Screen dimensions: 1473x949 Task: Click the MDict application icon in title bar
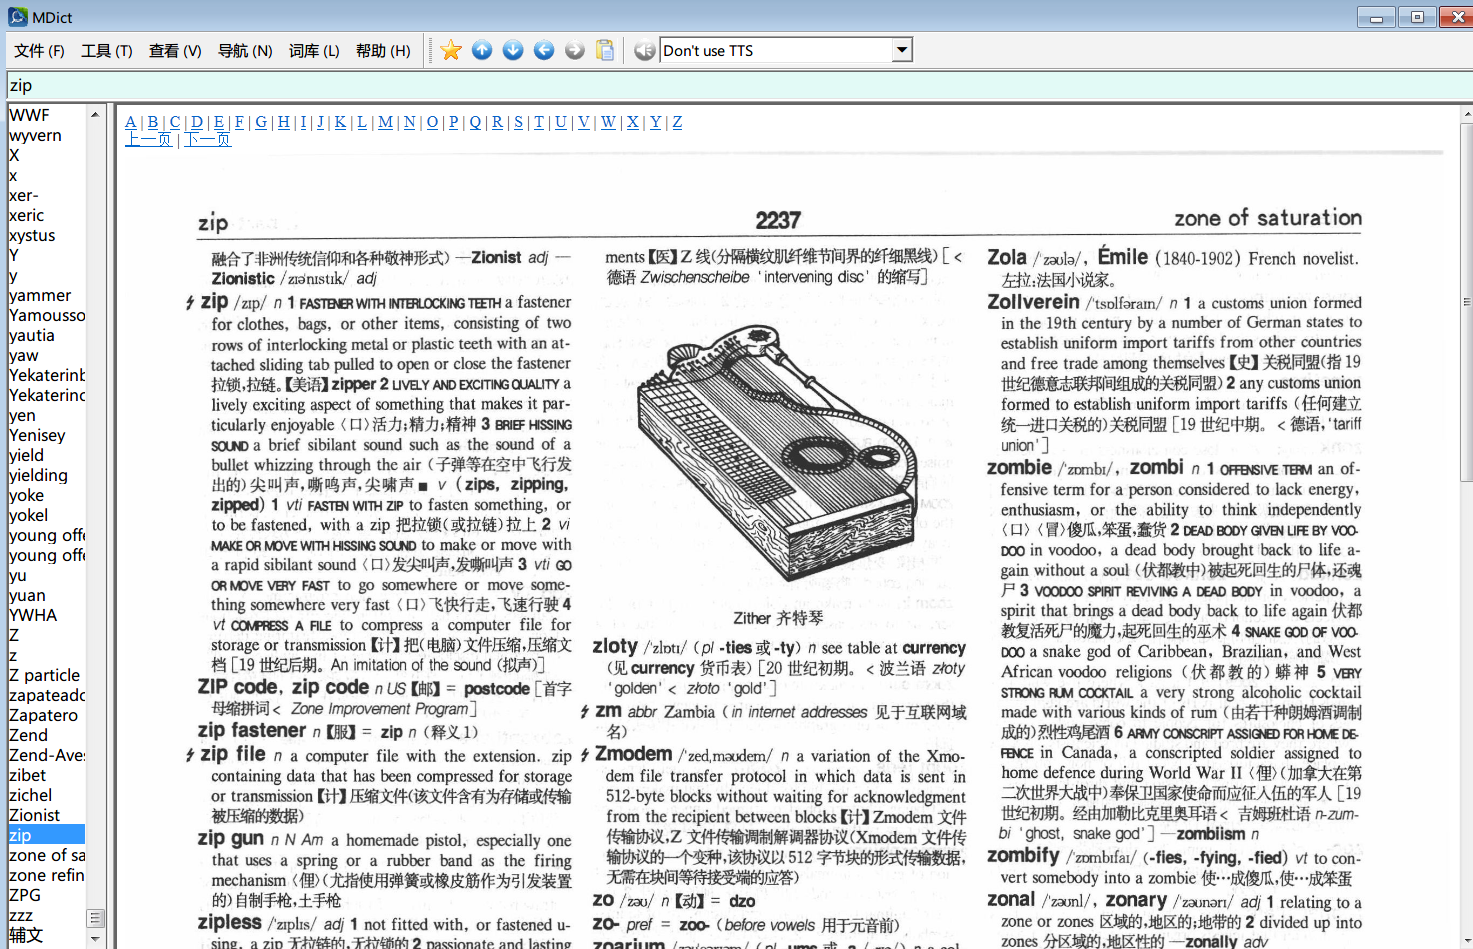click(17, 17)
